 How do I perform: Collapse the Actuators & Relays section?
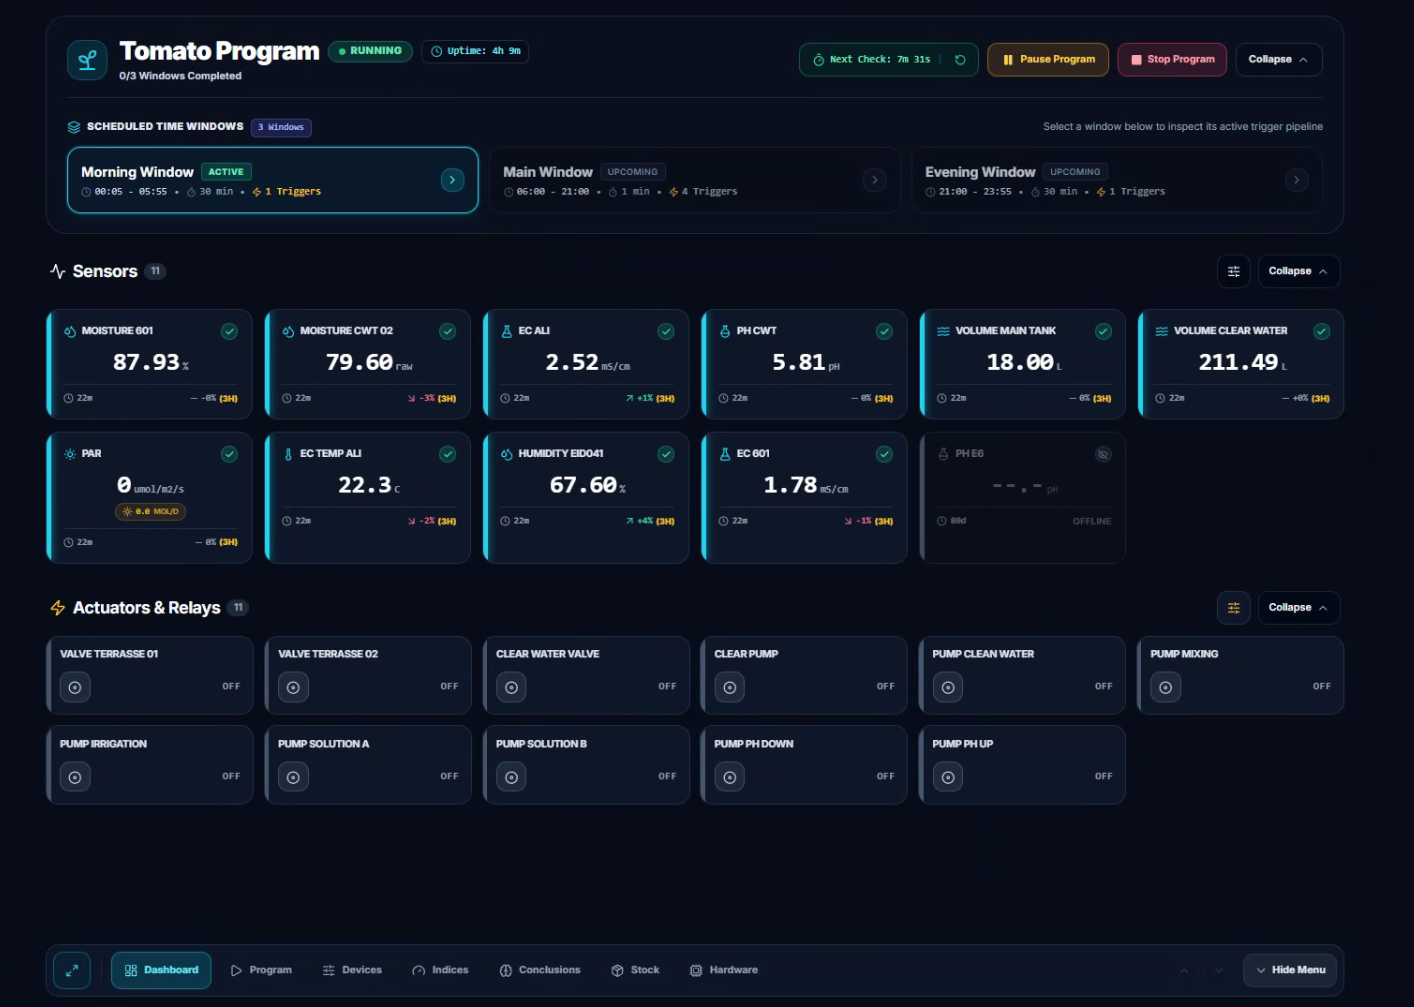coord(1298,608)
